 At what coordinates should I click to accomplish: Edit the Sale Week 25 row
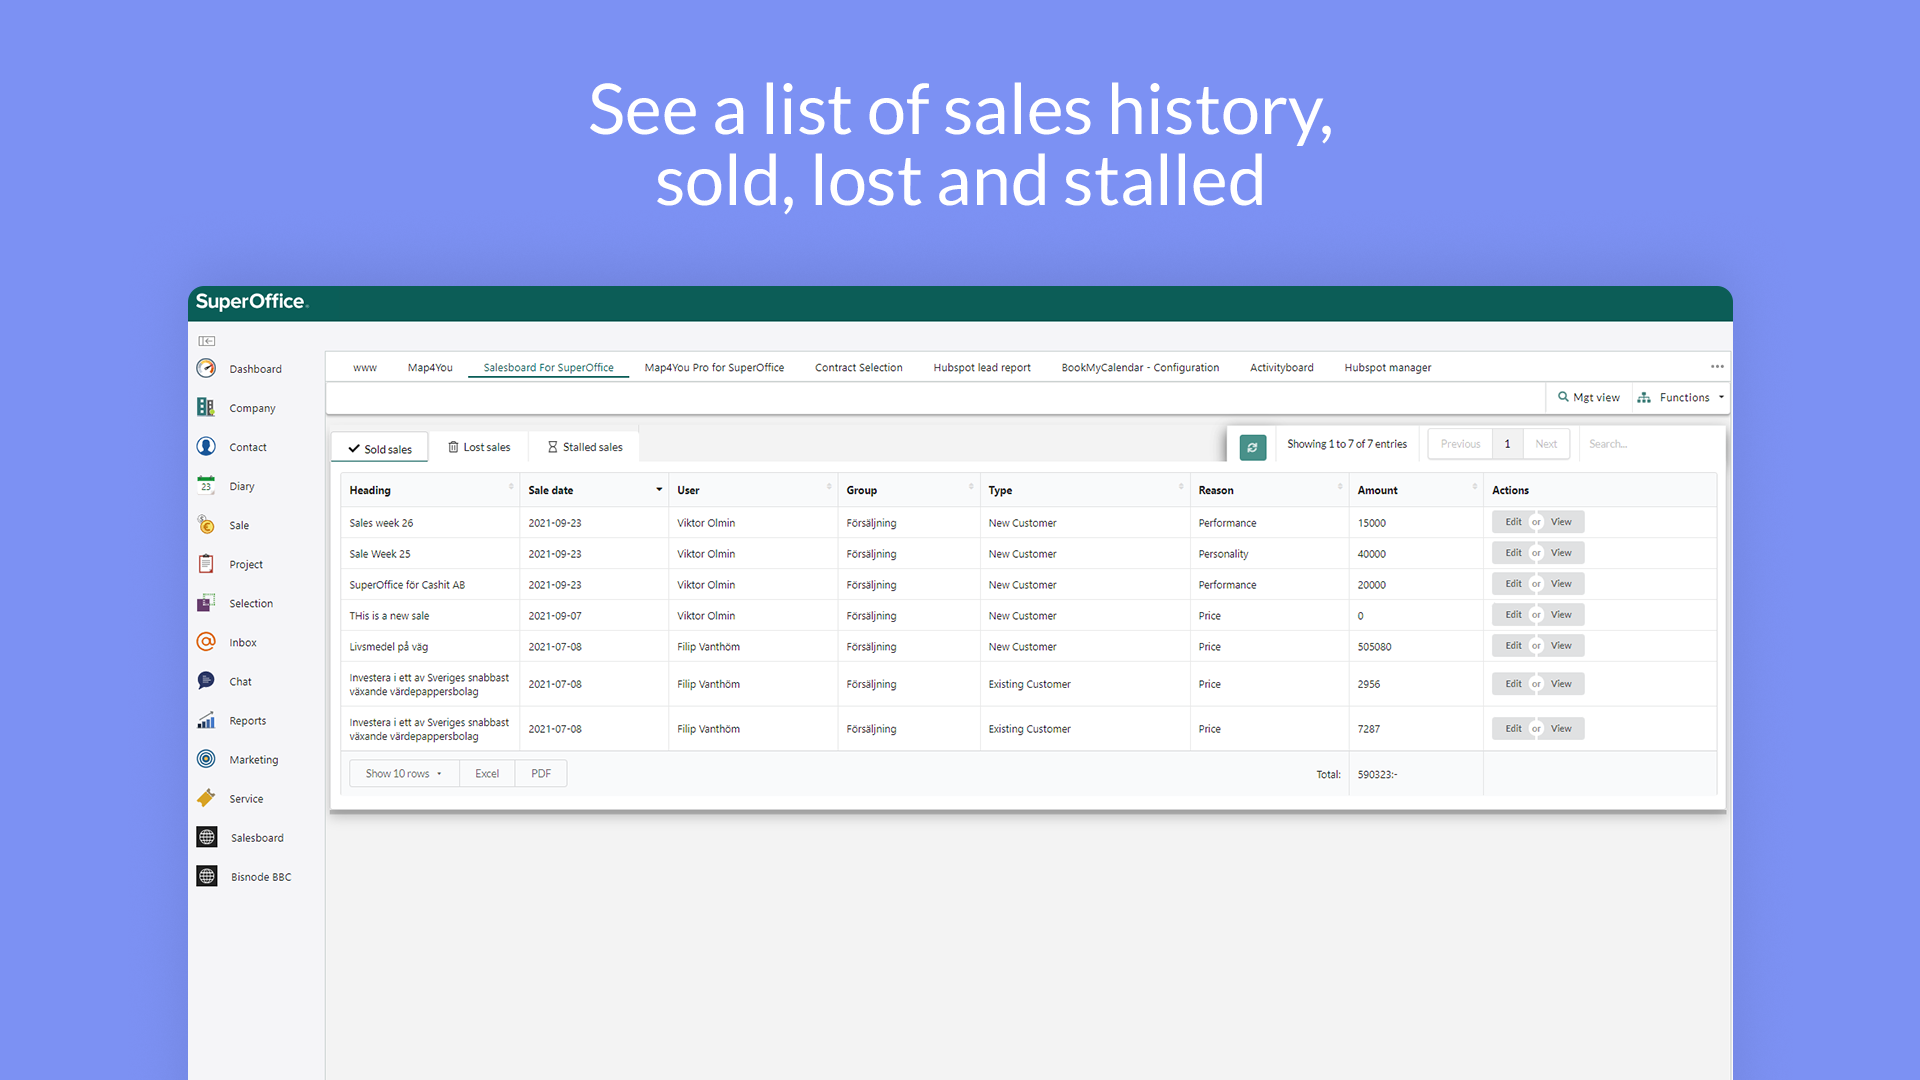click(1513, 553)
